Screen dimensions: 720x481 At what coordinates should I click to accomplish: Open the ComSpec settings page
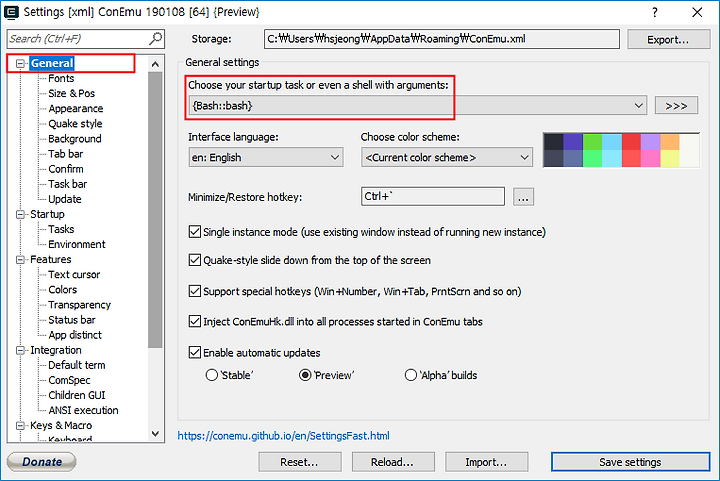point(69,380)
